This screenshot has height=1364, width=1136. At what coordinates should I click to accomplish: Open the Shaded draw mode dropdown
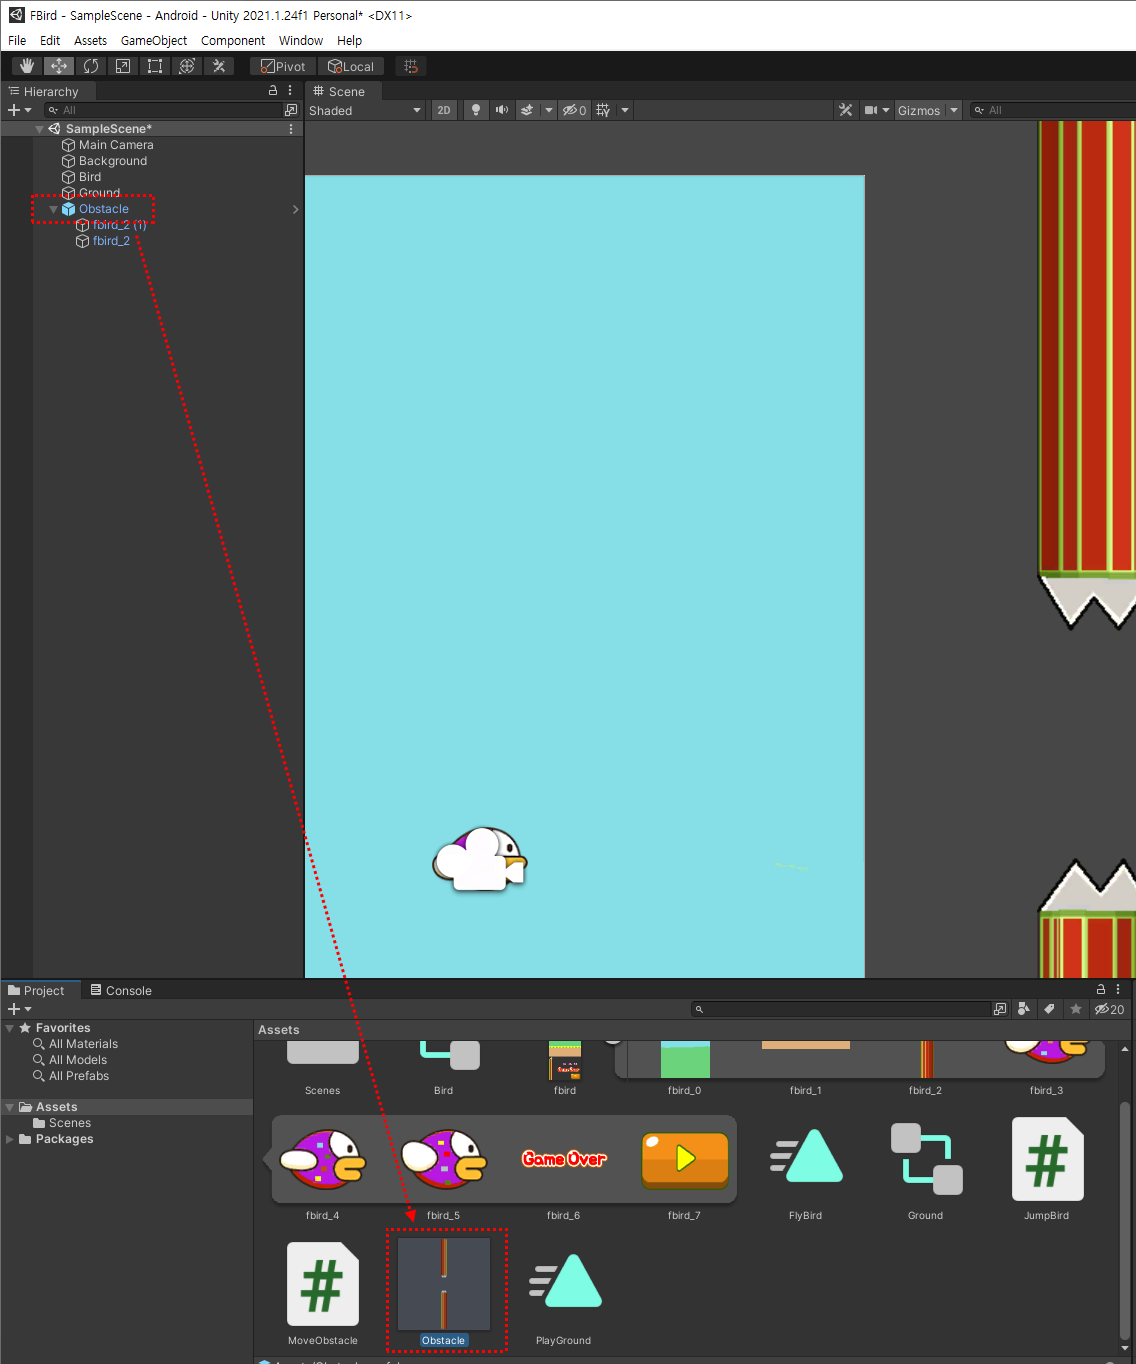[365, 110]
